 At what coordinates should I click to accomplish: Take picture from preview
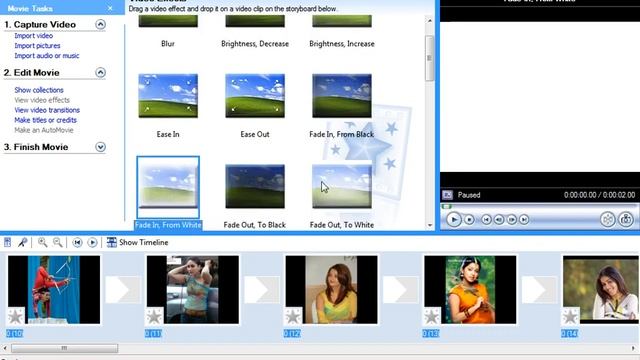coord(626,220)
